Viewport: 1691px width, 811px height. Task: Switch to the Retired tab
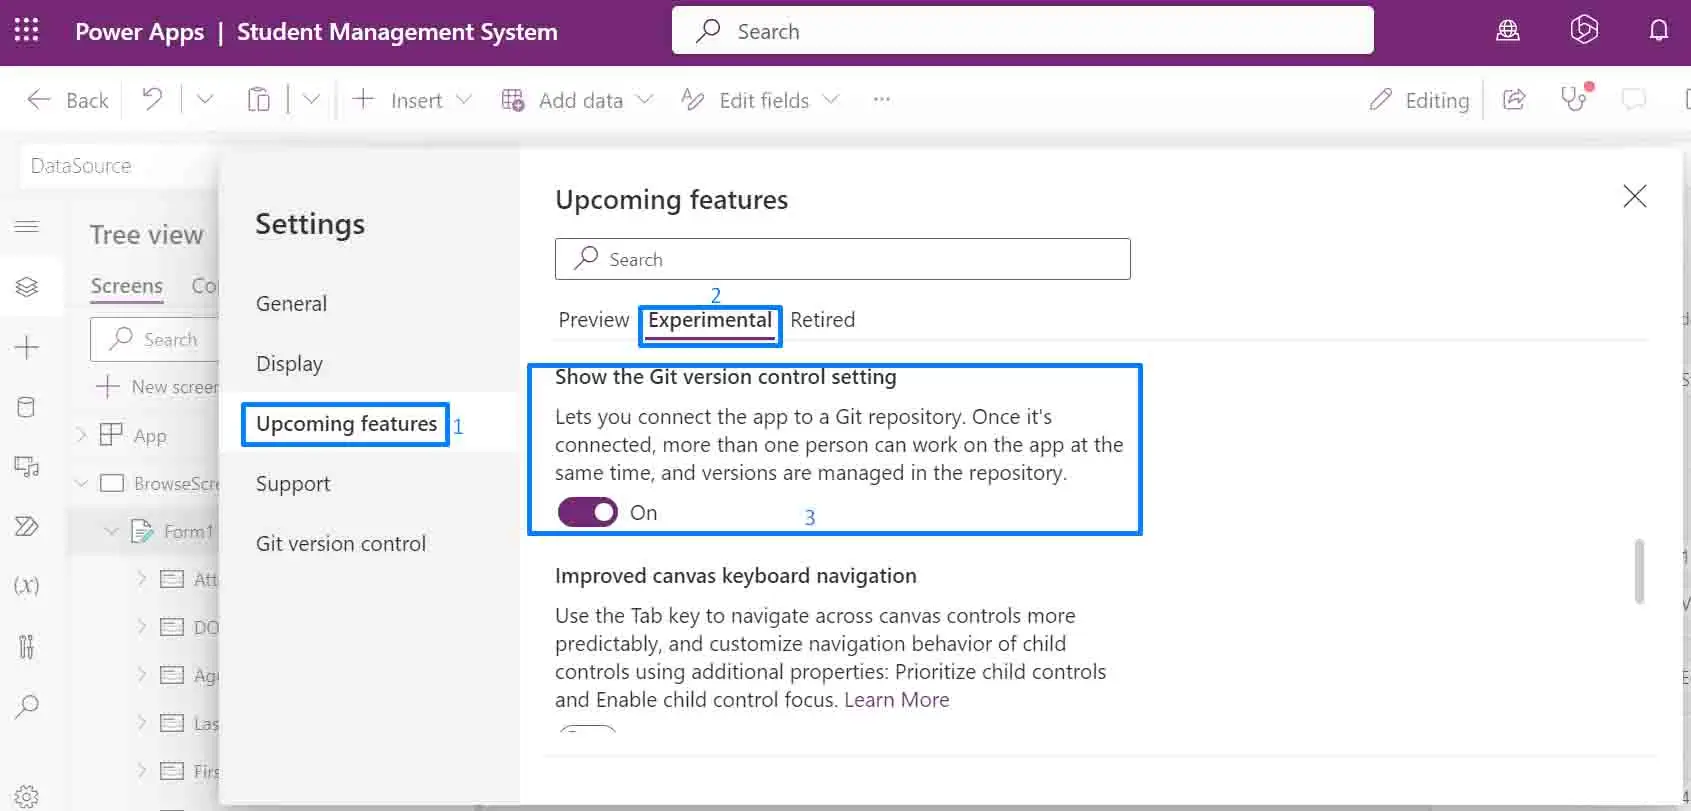(822, 320)
